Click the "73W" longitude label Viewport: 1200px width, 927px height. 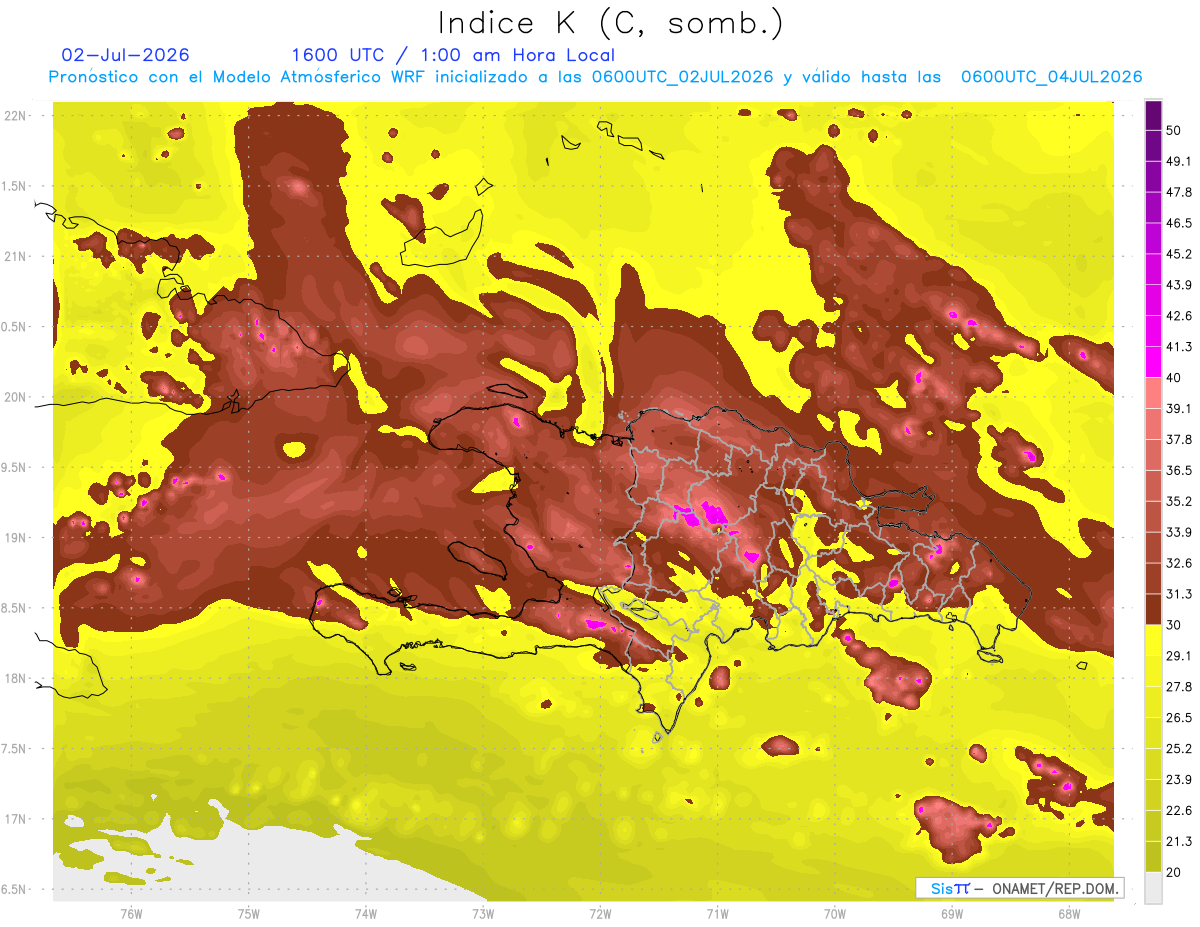pos(483,913)
